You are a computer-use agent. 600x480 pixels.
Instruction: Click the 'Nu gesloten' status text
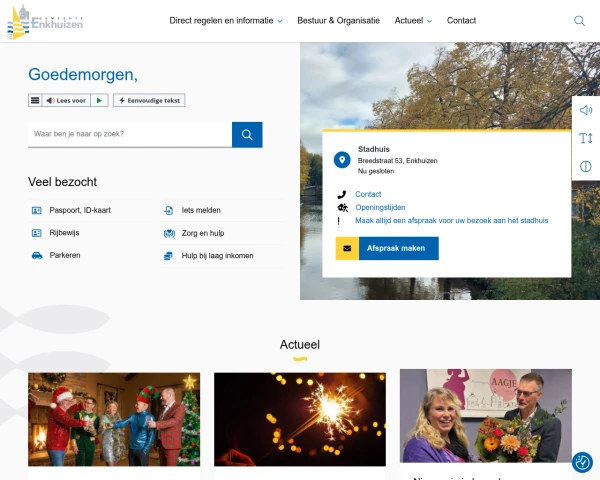[376, 171]
